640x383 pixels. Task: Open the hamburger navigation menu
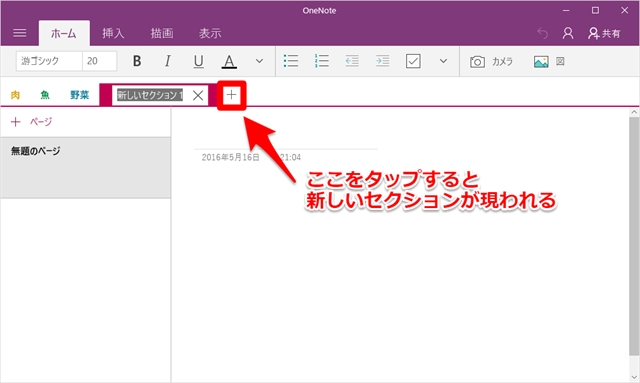click(x=19, y=33)
